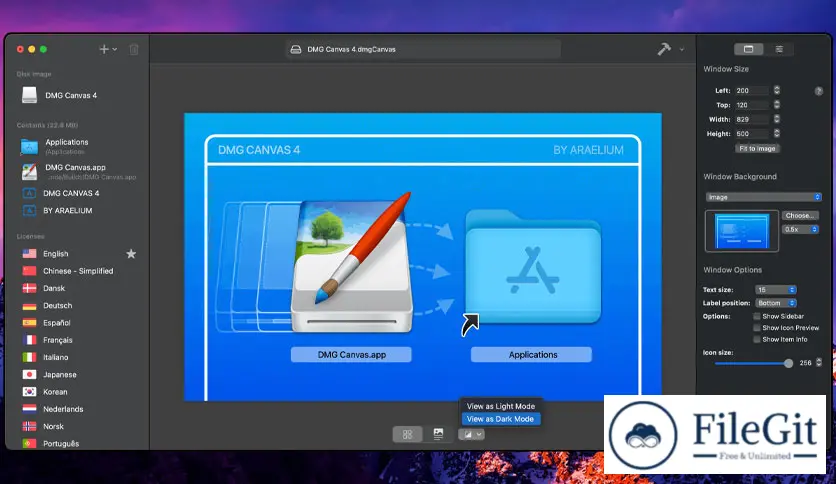
Task: Click the background image thumbnail preview
Action: (742, 231)
